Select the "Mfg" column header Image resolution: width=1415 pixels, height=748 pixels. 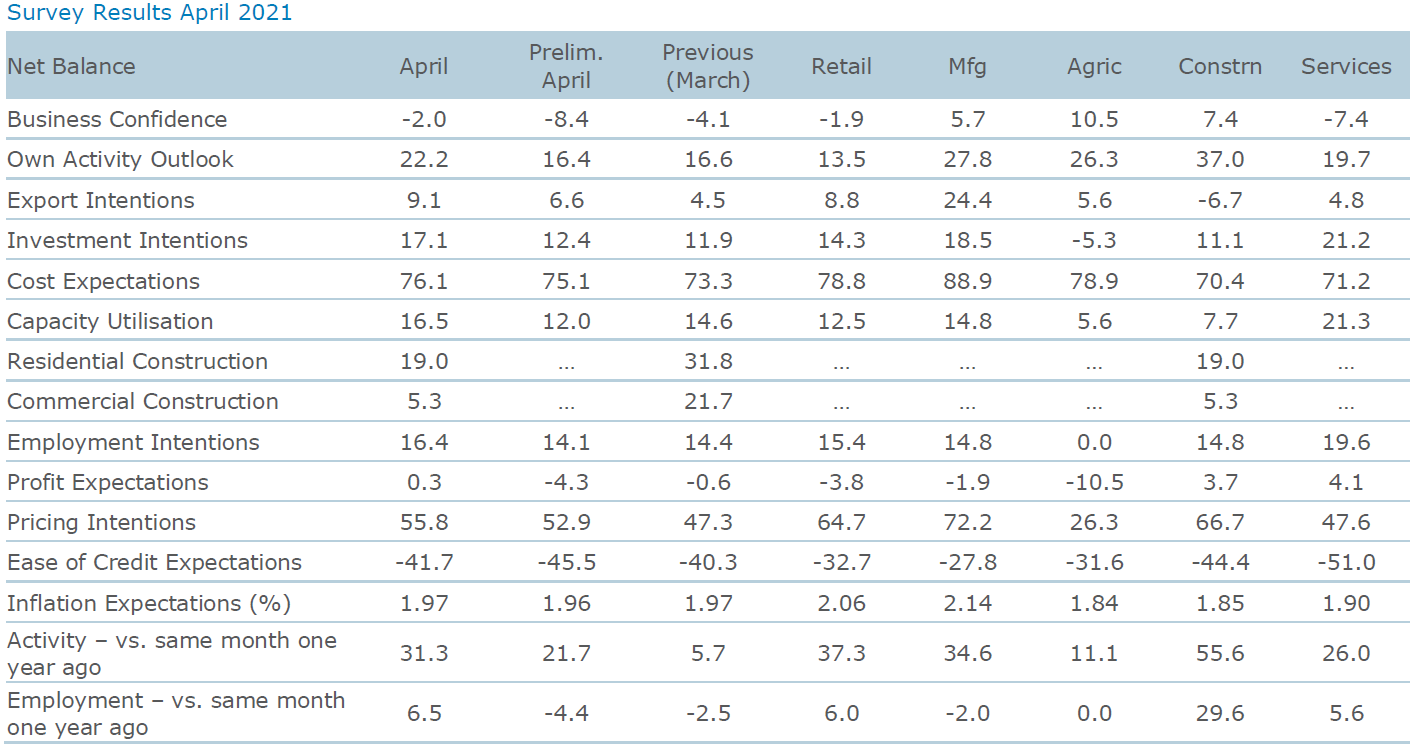pos(967,67)
